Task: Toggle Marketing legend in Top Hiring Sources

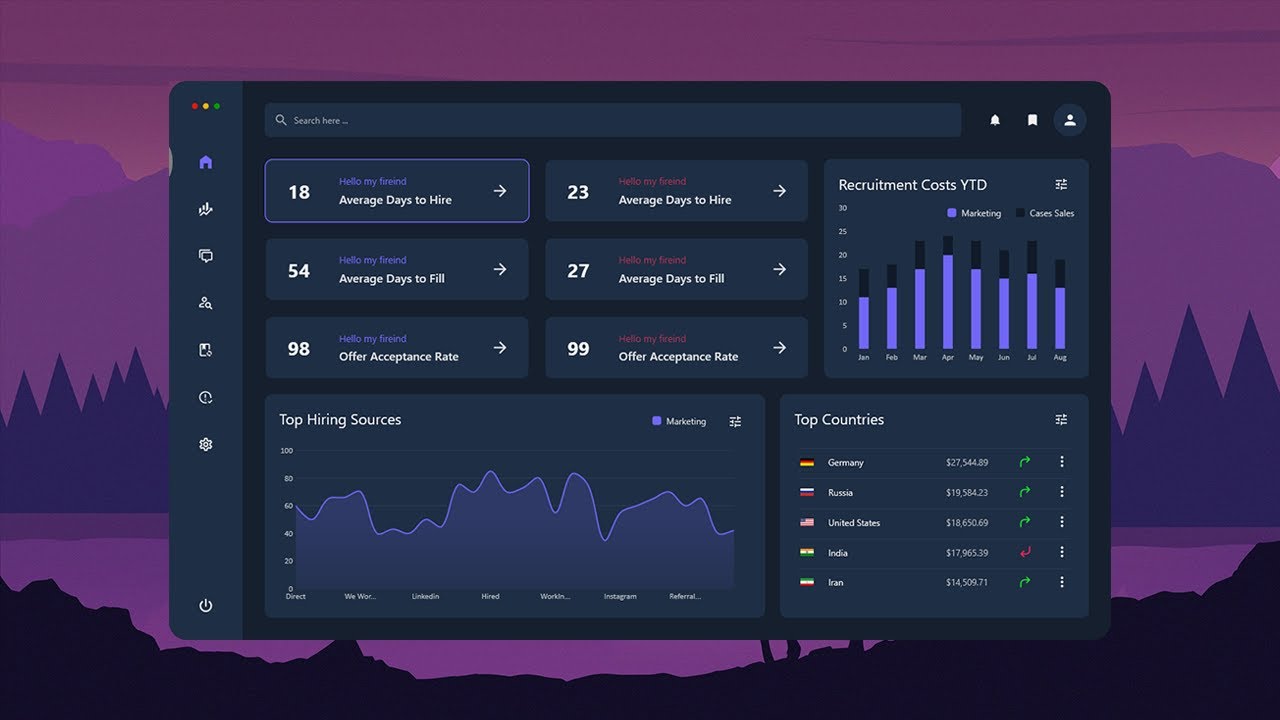Action: tap(679, 421)
